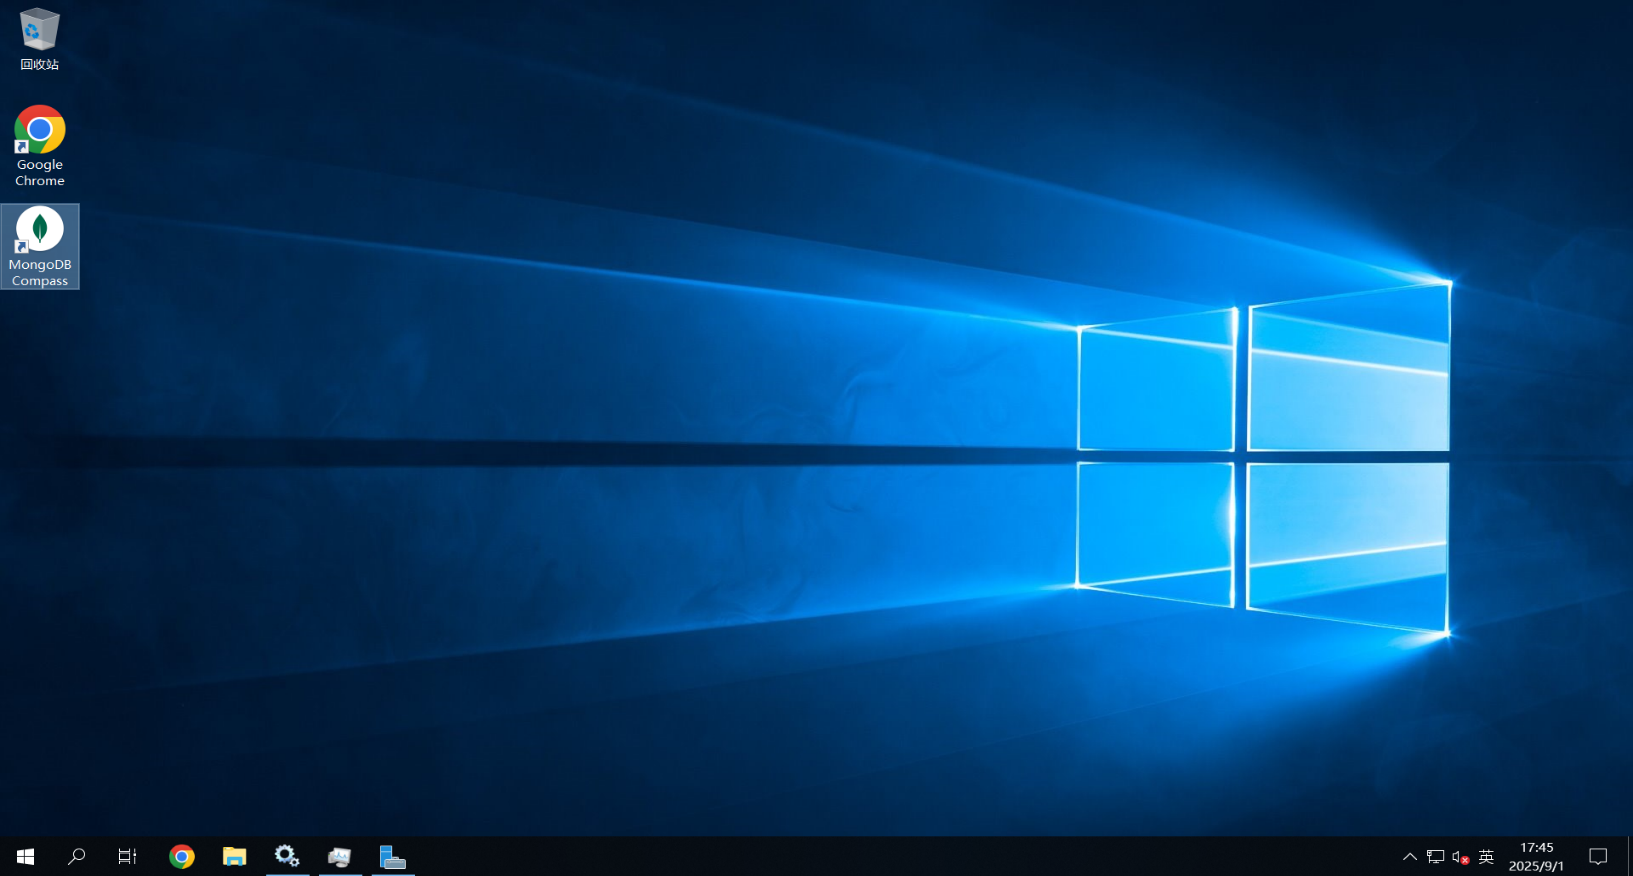The height and width of the screenshot is (876, 1633).
Task: Launch Chrome from the taskbar
Action: pos(181,857)
